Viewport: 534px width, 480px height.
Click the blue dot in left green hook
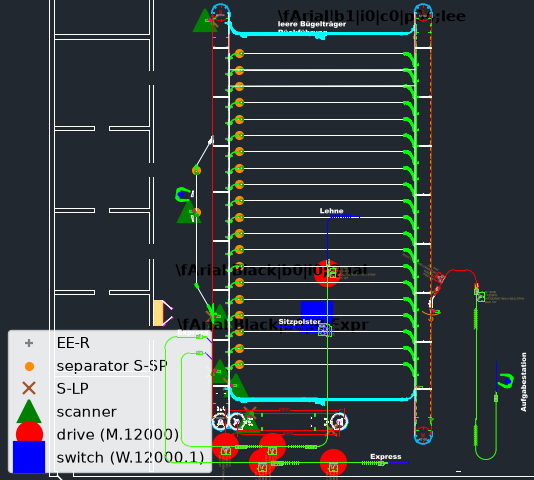pos(181,195)
